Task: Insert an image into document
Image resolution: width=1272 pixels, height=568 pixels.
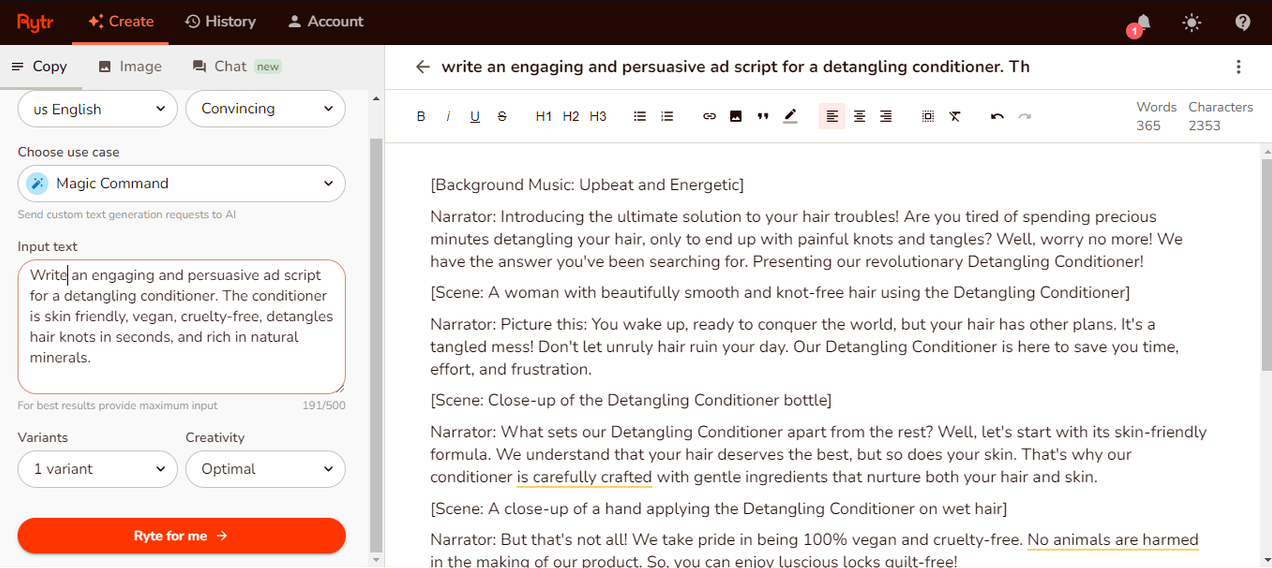Action: point(736,116)
